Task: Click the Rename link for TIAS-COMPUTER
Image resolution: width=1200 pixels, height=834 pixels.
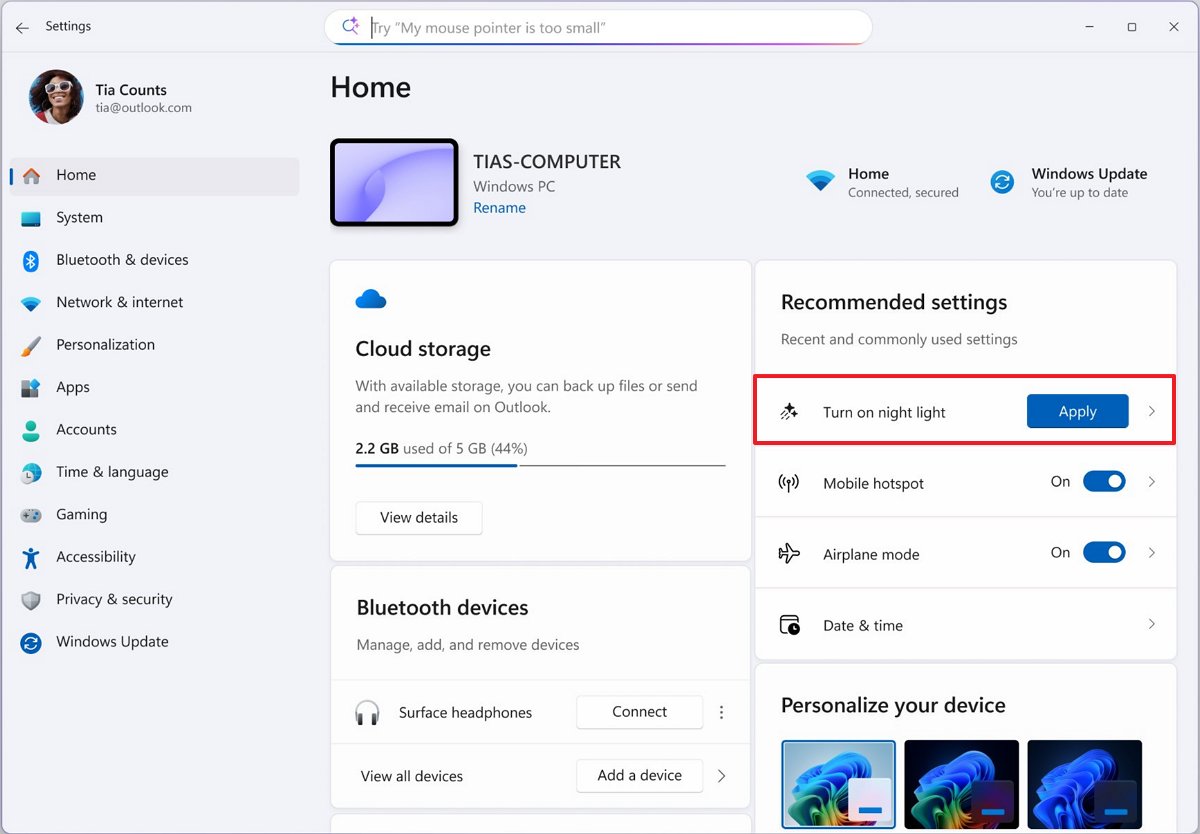Action: (x=499, y=207)
